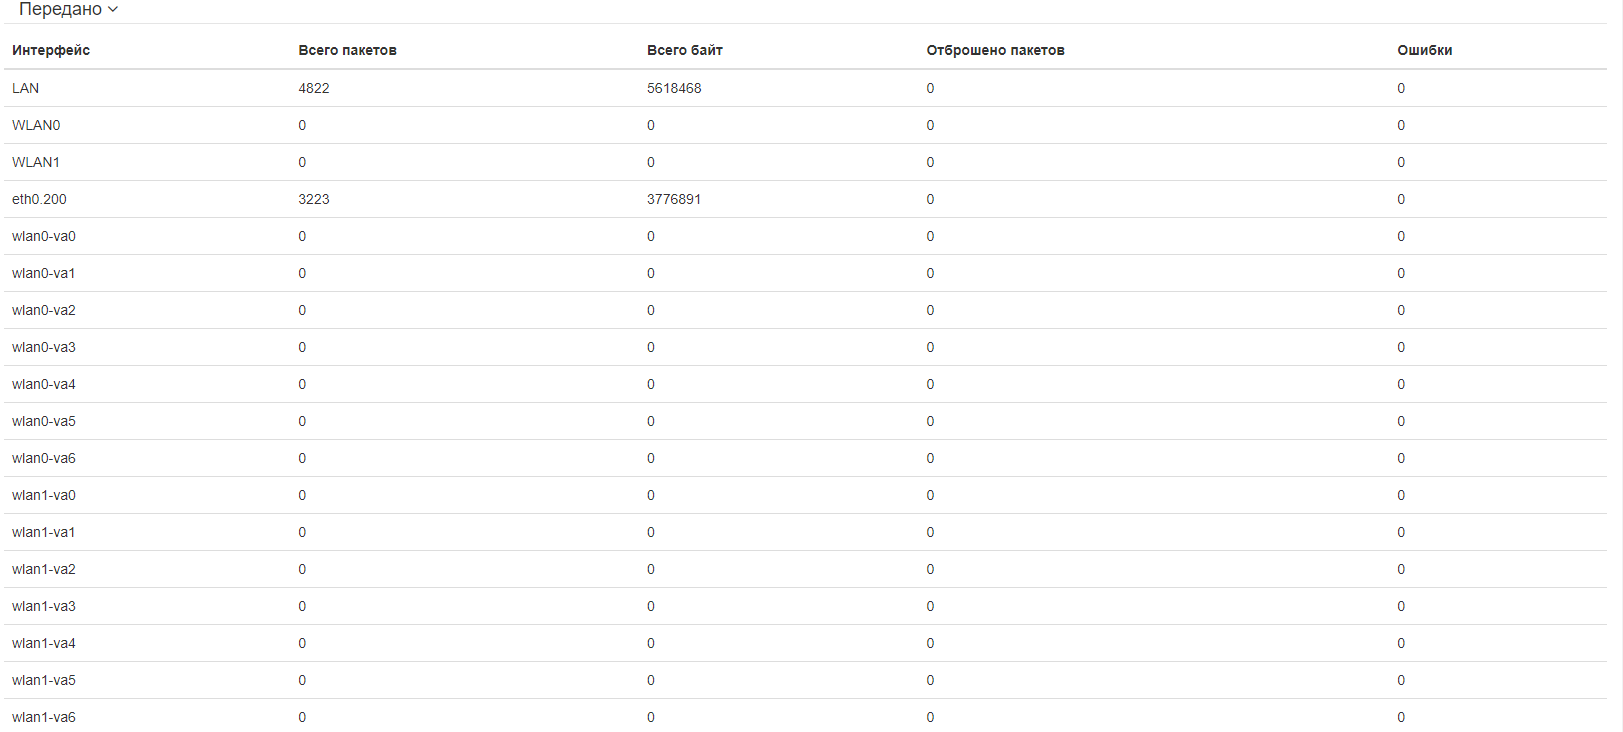
Task: Click the eth0.200 interface name
Action: pos(39,199)
